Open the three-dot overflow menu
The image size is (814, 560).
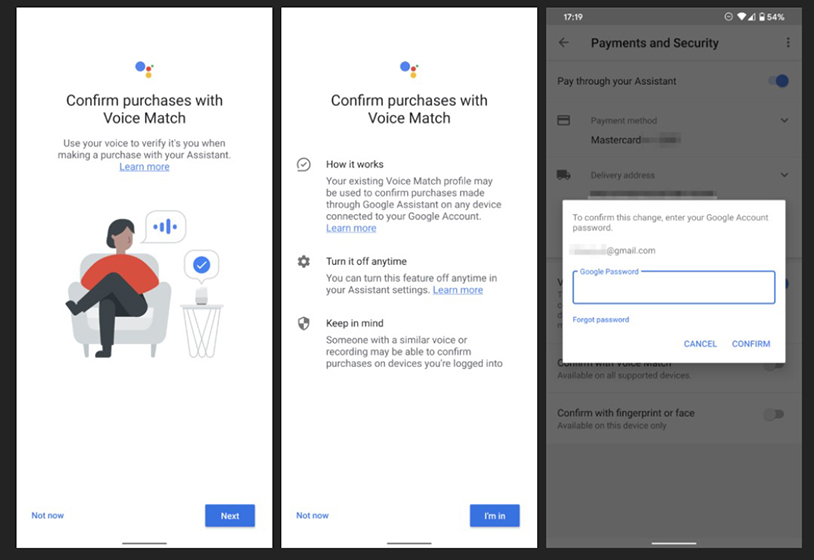[788, 43]
